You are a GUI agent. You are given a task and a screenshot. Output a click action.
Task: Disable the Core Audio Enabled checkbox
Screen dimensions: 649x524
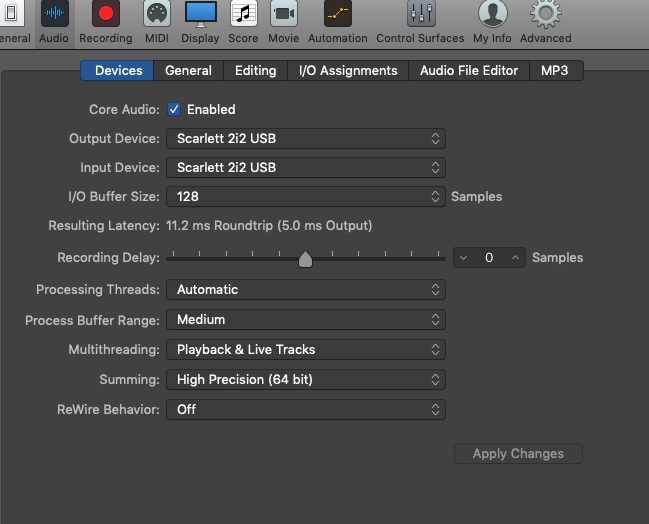point(174,110)
